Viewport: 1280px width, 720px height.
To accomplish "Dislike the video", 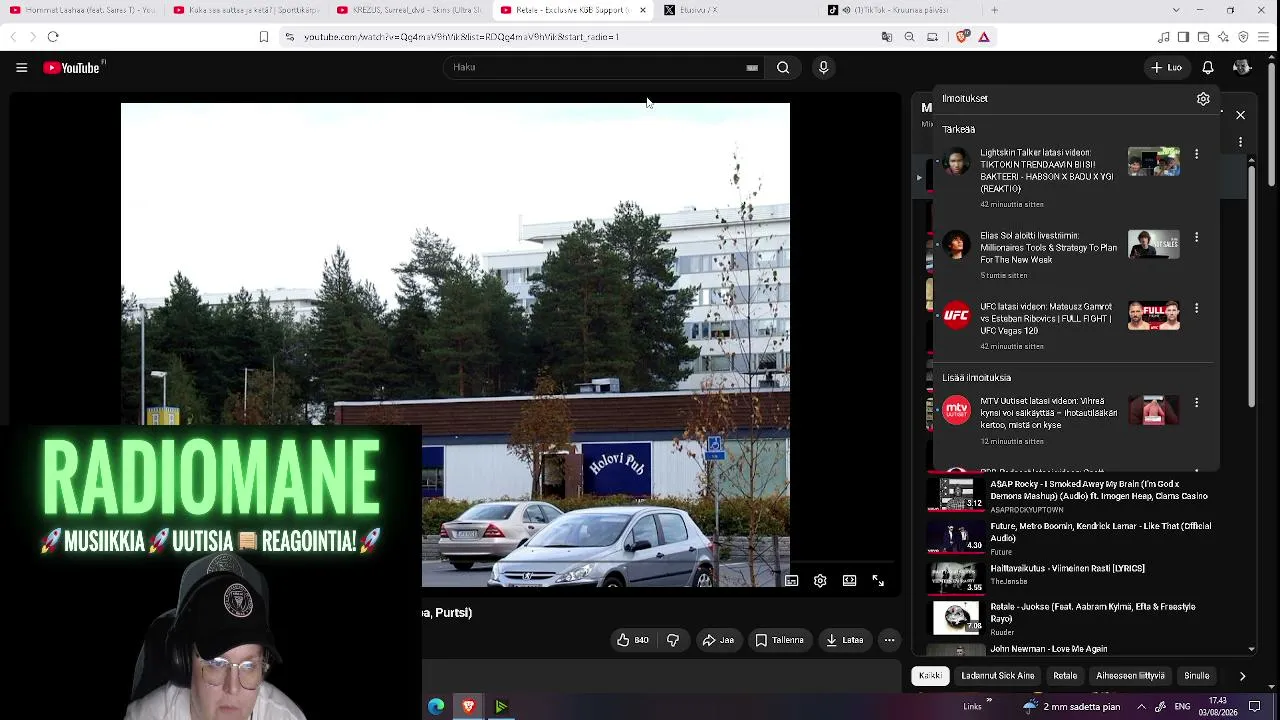I will 673,640.
